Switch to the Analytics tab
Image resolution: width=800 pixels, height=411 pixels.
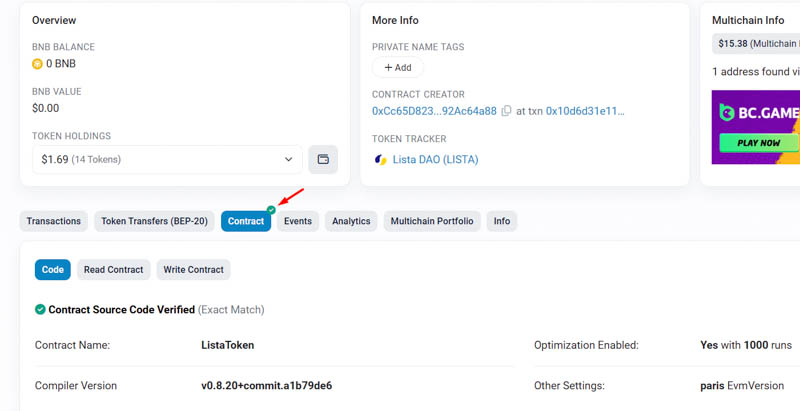pyautogui.click(x=351, y=221)
